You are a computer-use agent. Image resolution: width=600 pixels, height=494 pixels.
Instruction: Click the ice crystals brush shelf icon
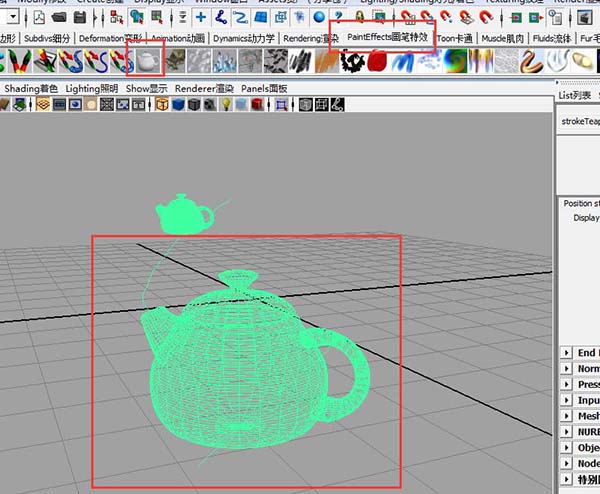(x=225, y=61)
